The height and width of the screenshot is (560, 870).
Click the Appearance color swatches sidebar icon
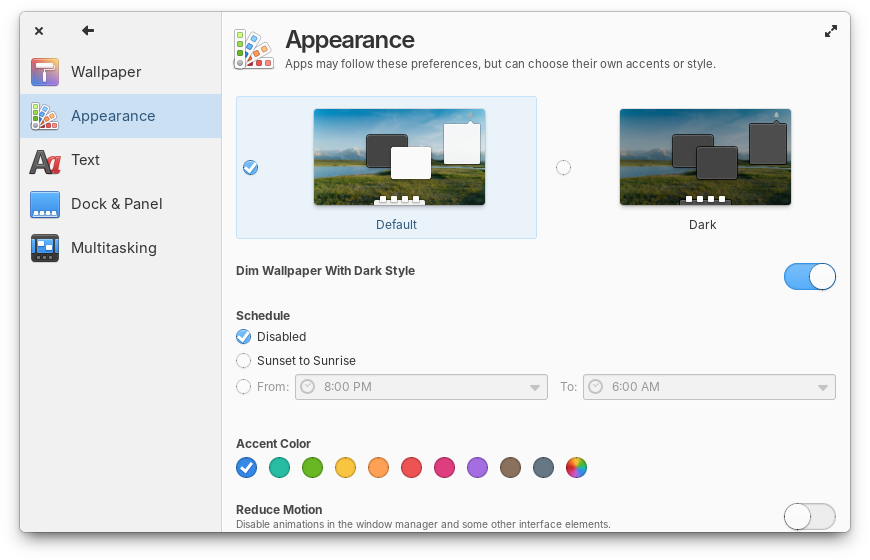pyautogui.click(x=45, y=116)
